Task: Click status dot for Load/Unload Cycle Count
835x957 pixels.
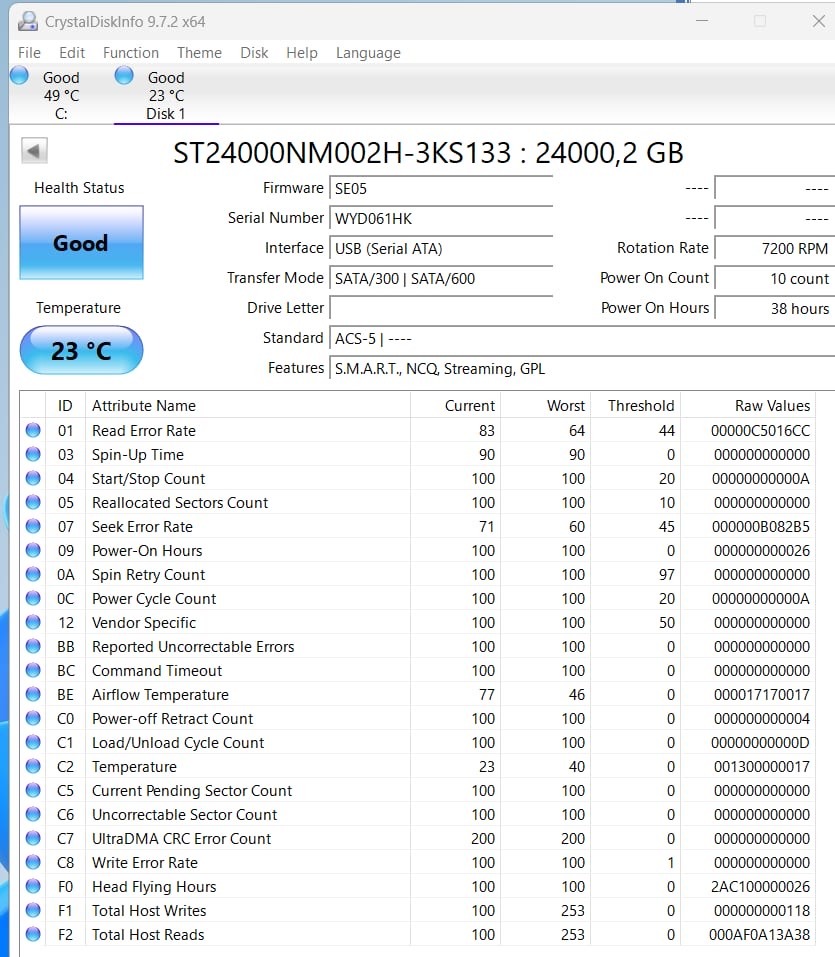Action: (x=33, y=742)
